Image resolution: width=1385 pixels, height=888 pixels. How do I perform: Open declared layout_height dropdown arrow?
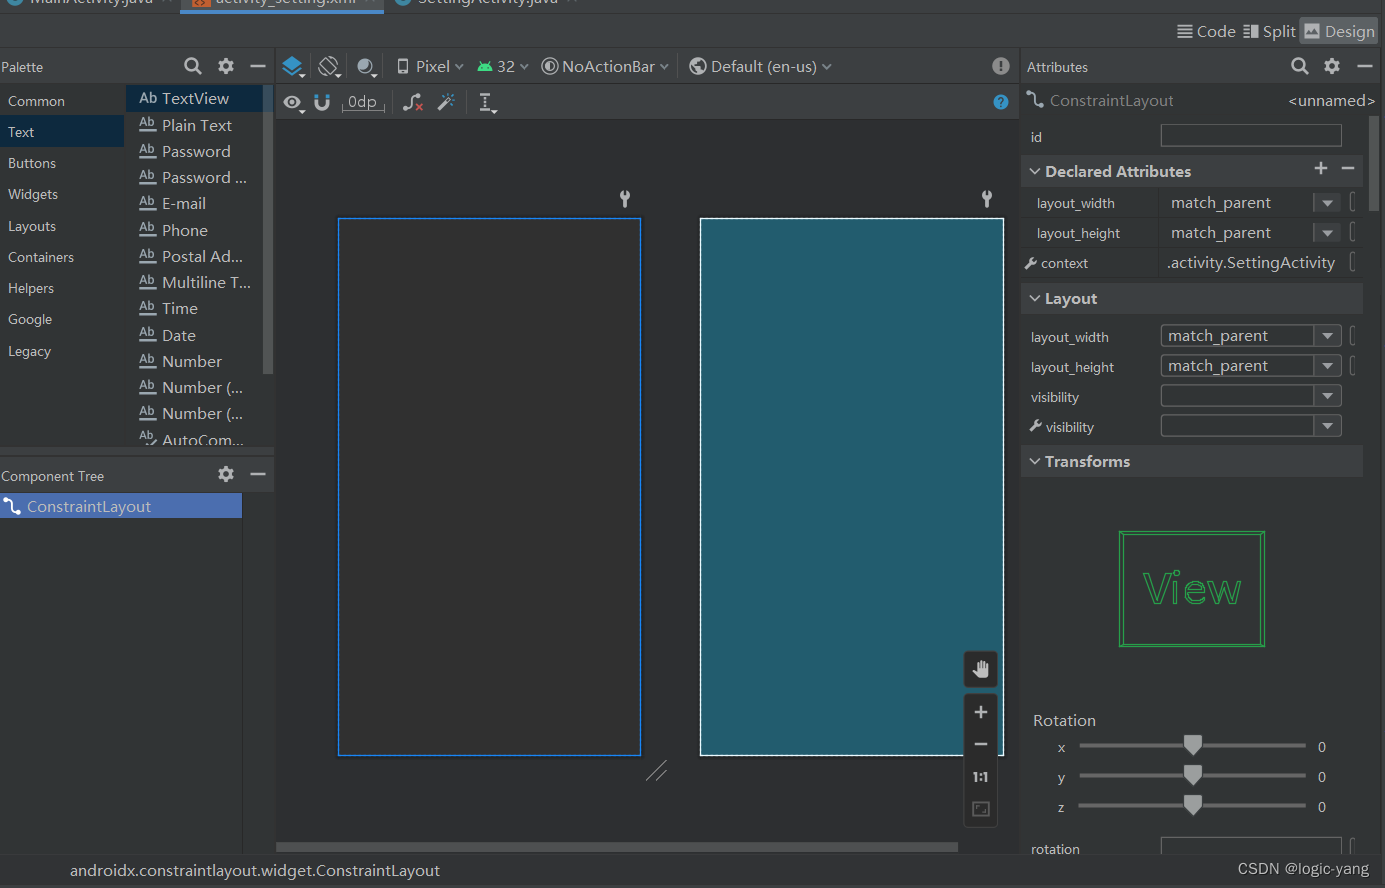pos(1327,233)
